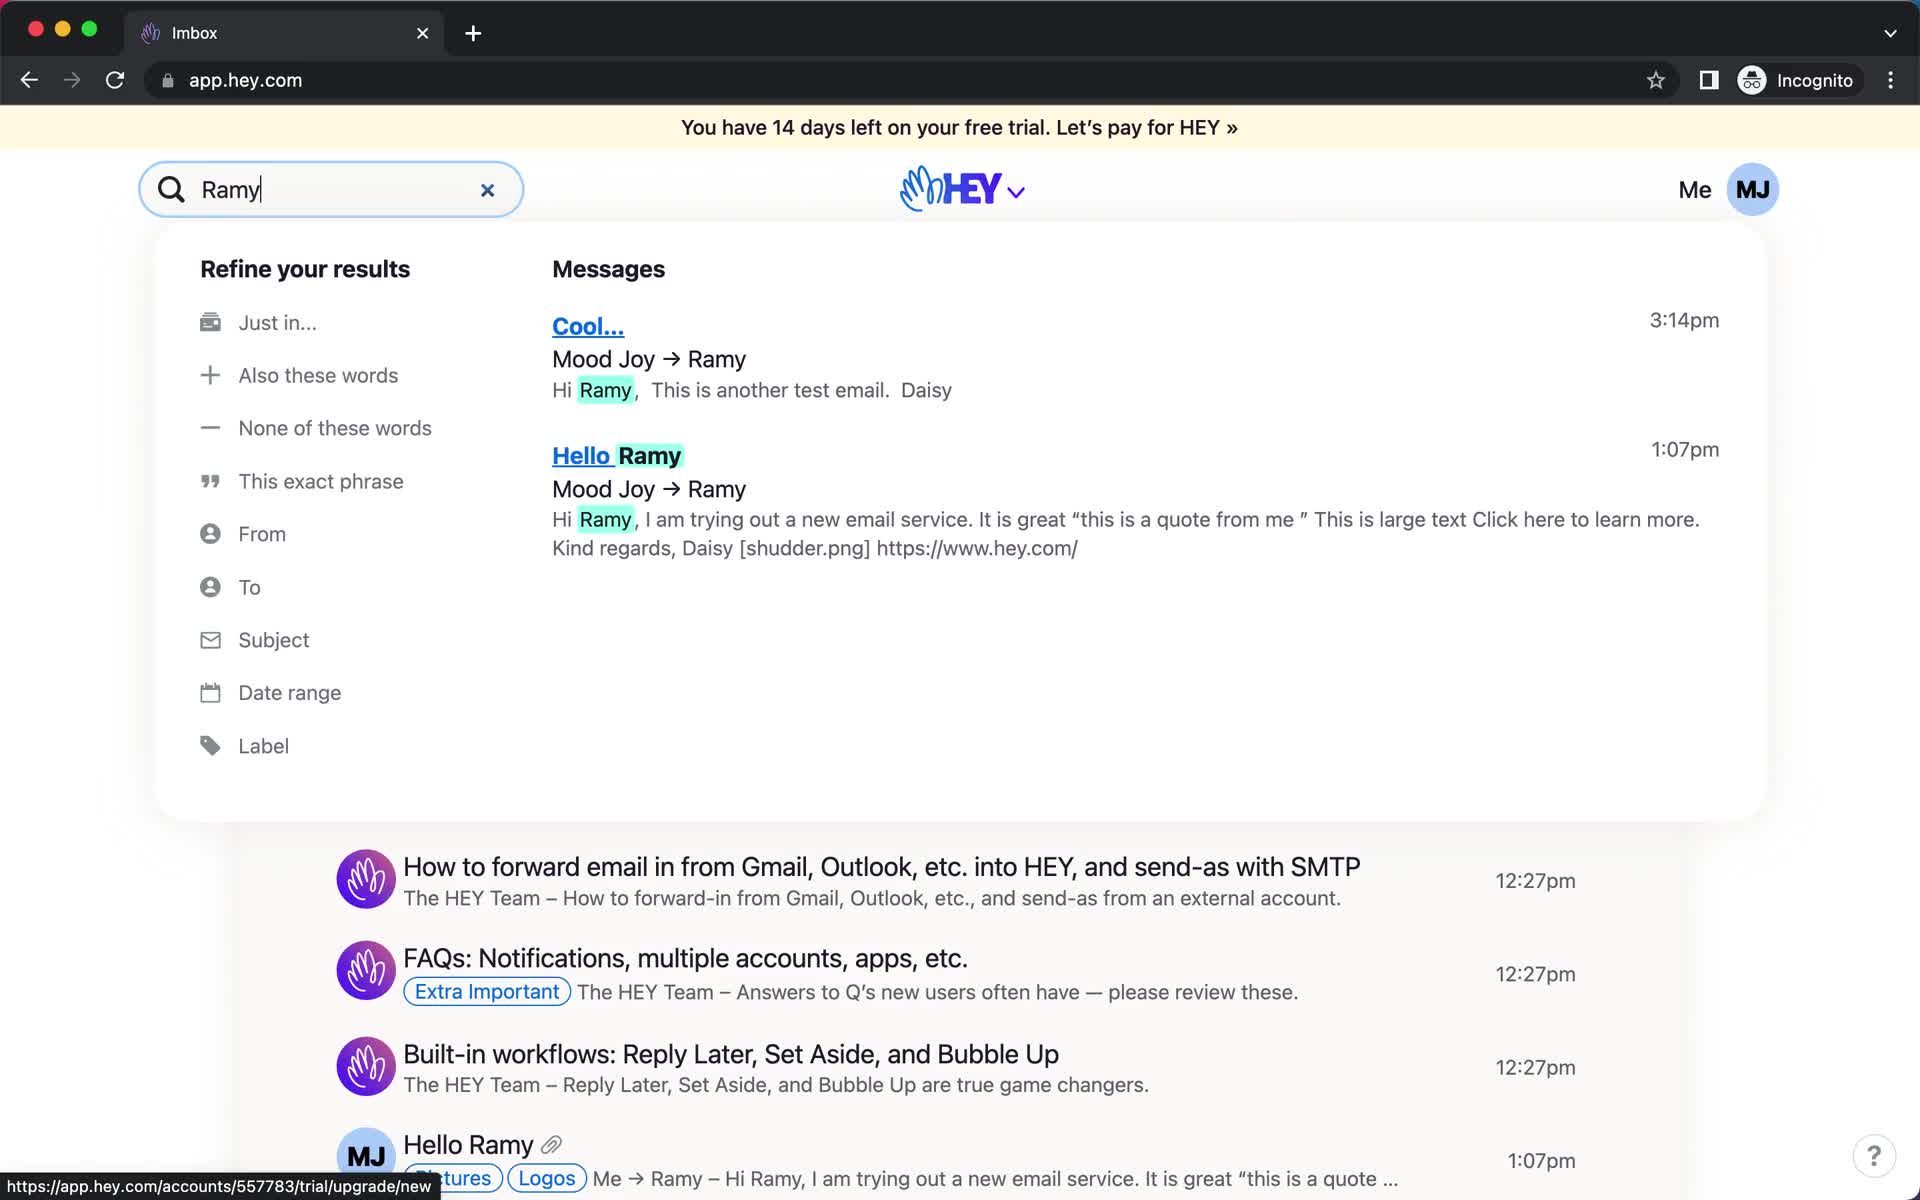Click the envelope icon beside Subject
Screen dimensions: 1920x1200
click(x=210, y=640)
